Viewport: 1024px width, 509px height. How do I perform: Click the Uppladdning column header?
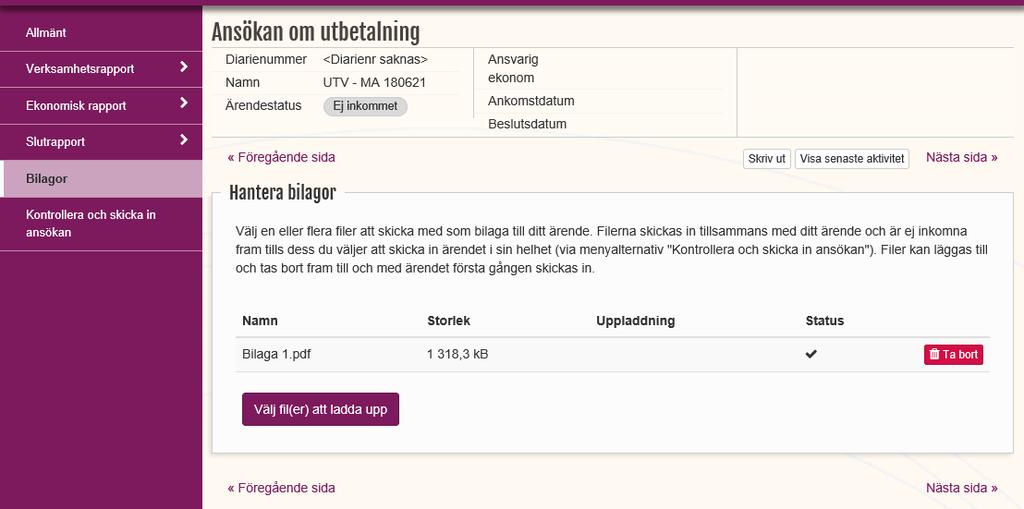pos(635,321)
